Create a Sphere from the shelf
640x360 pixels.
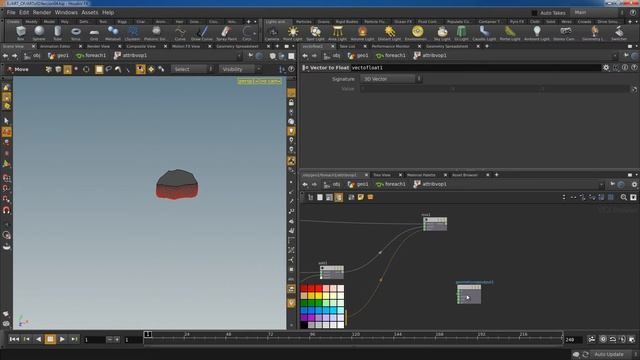[x=39, y=33]
